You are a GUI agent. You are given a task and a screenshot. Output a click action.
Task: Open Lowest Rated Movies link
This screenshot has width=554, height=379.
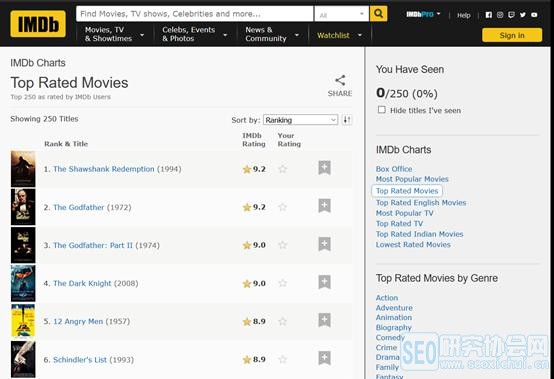click(413, 245)
